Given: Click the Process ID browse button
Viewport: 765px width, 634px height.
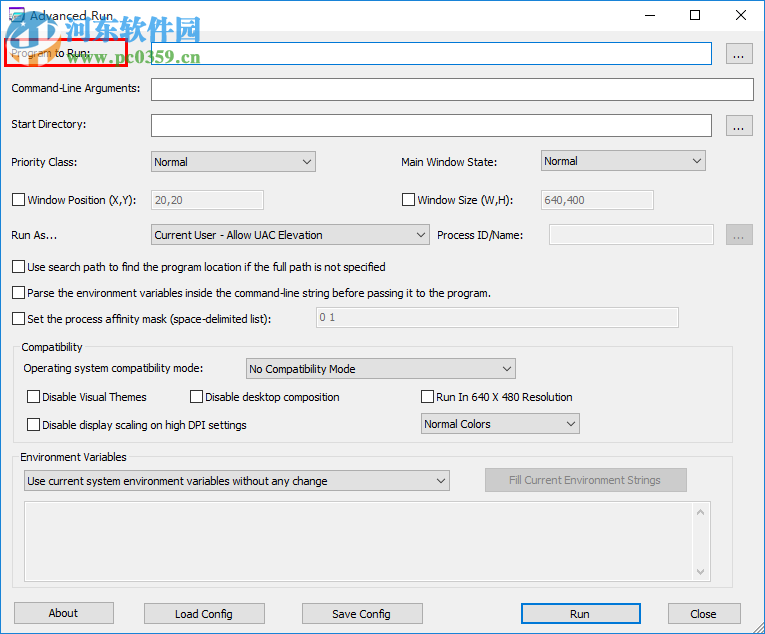Looking at the screenshot, I should [739, 235].
